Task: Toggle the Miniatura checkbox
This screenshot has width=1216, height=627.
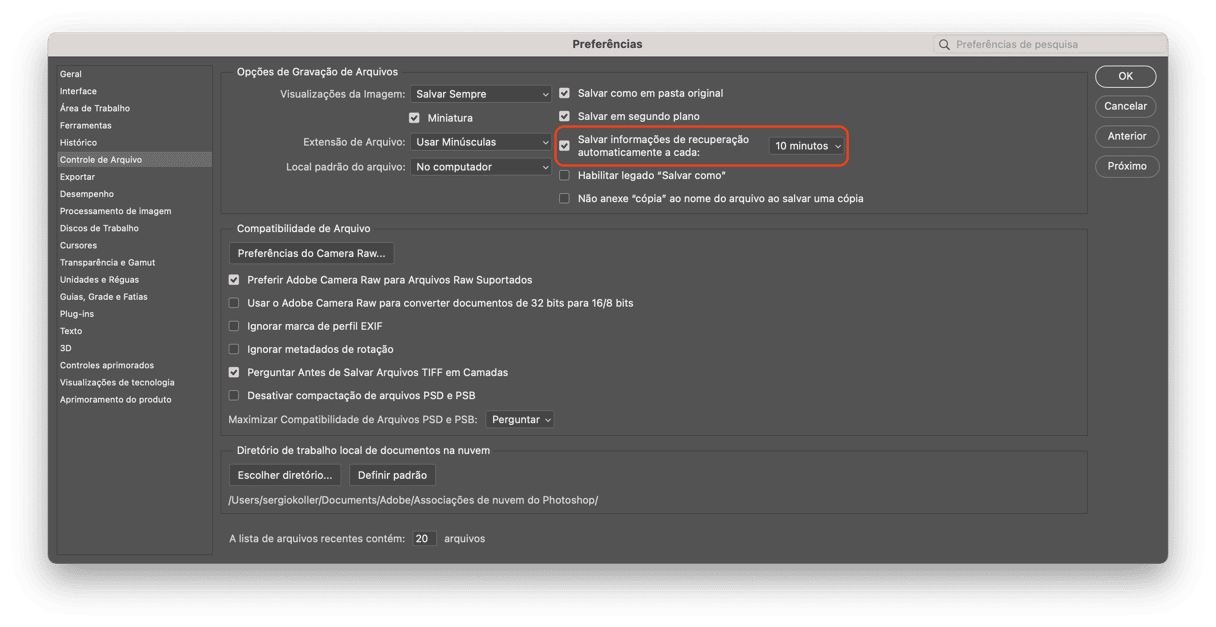Action: tap(414, 118)
